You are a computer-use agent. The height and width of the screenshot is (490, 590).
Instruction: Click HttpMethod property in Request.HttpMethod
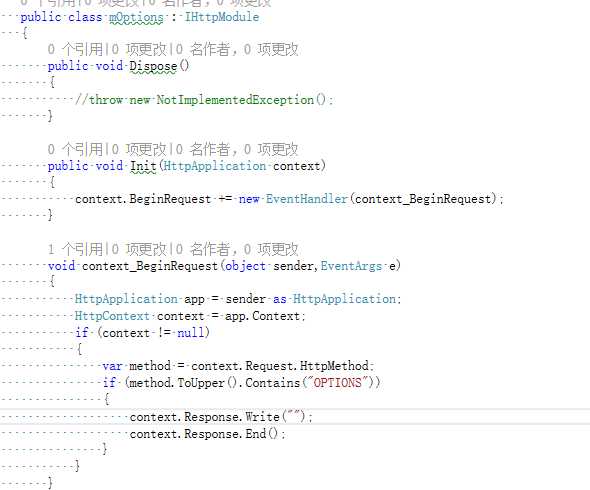point(334,366)
